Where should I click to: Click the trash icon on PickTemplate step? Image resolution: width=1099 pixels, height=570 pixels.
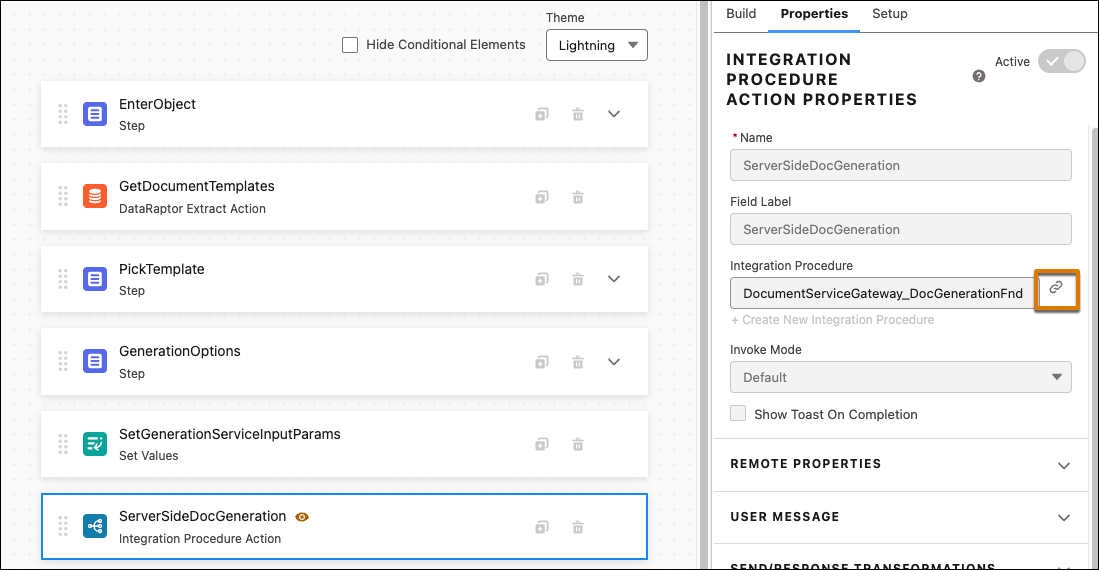point(578,279)
